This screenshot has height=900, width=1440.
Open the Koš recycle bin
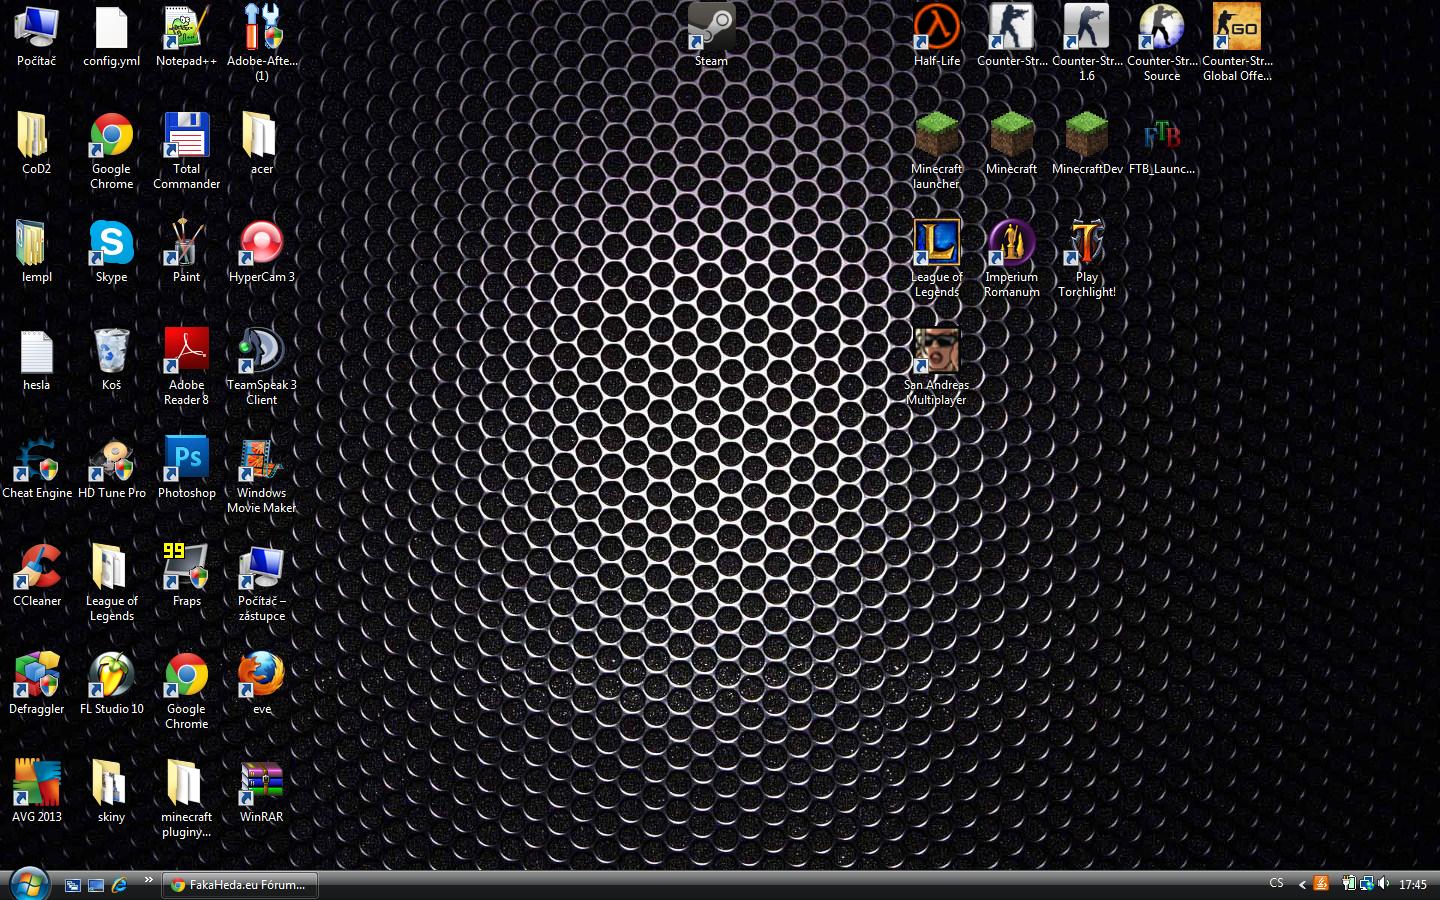(x=111, y=359)
